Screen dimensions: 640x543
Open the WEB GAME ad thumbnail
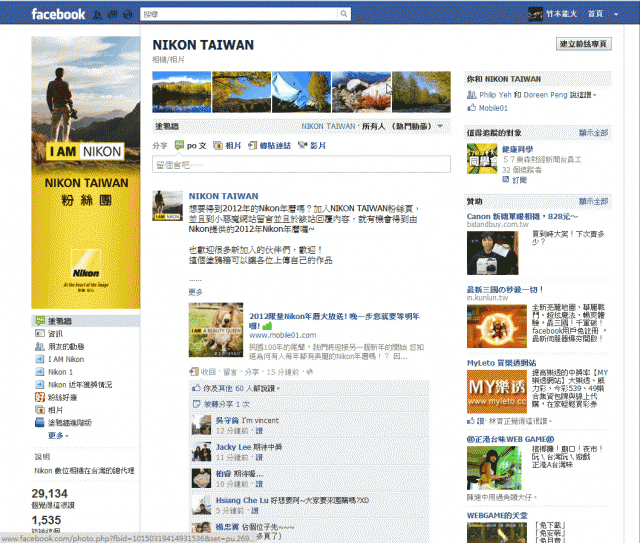tap(494, 468)
